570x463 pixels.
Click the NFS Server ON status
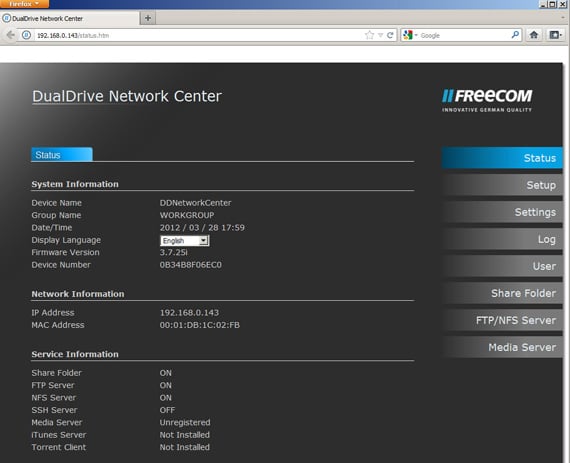pos(165,398)
